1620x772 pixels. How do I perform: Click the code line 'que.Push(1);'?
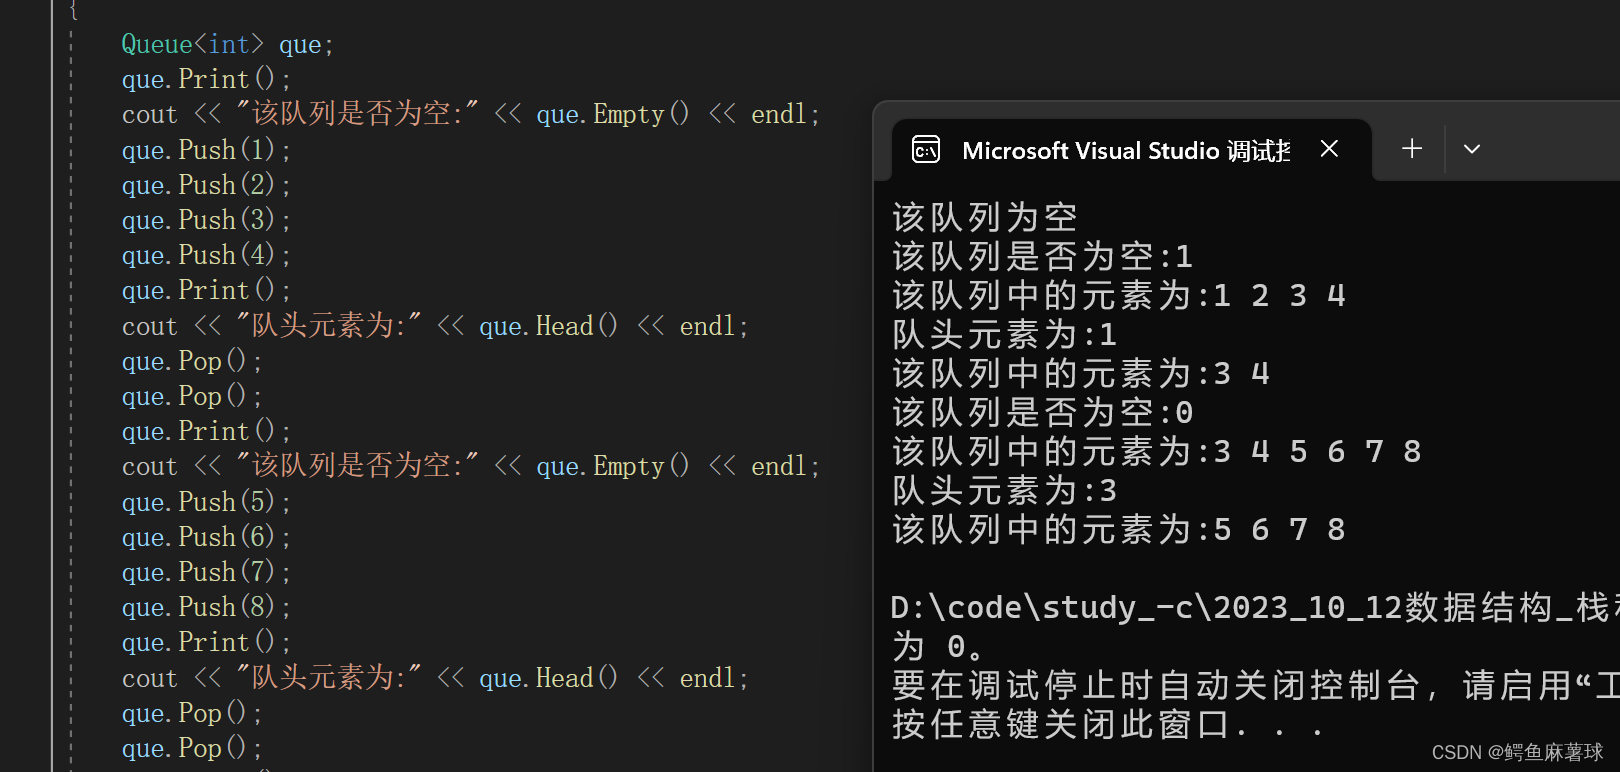pos(206,150)
